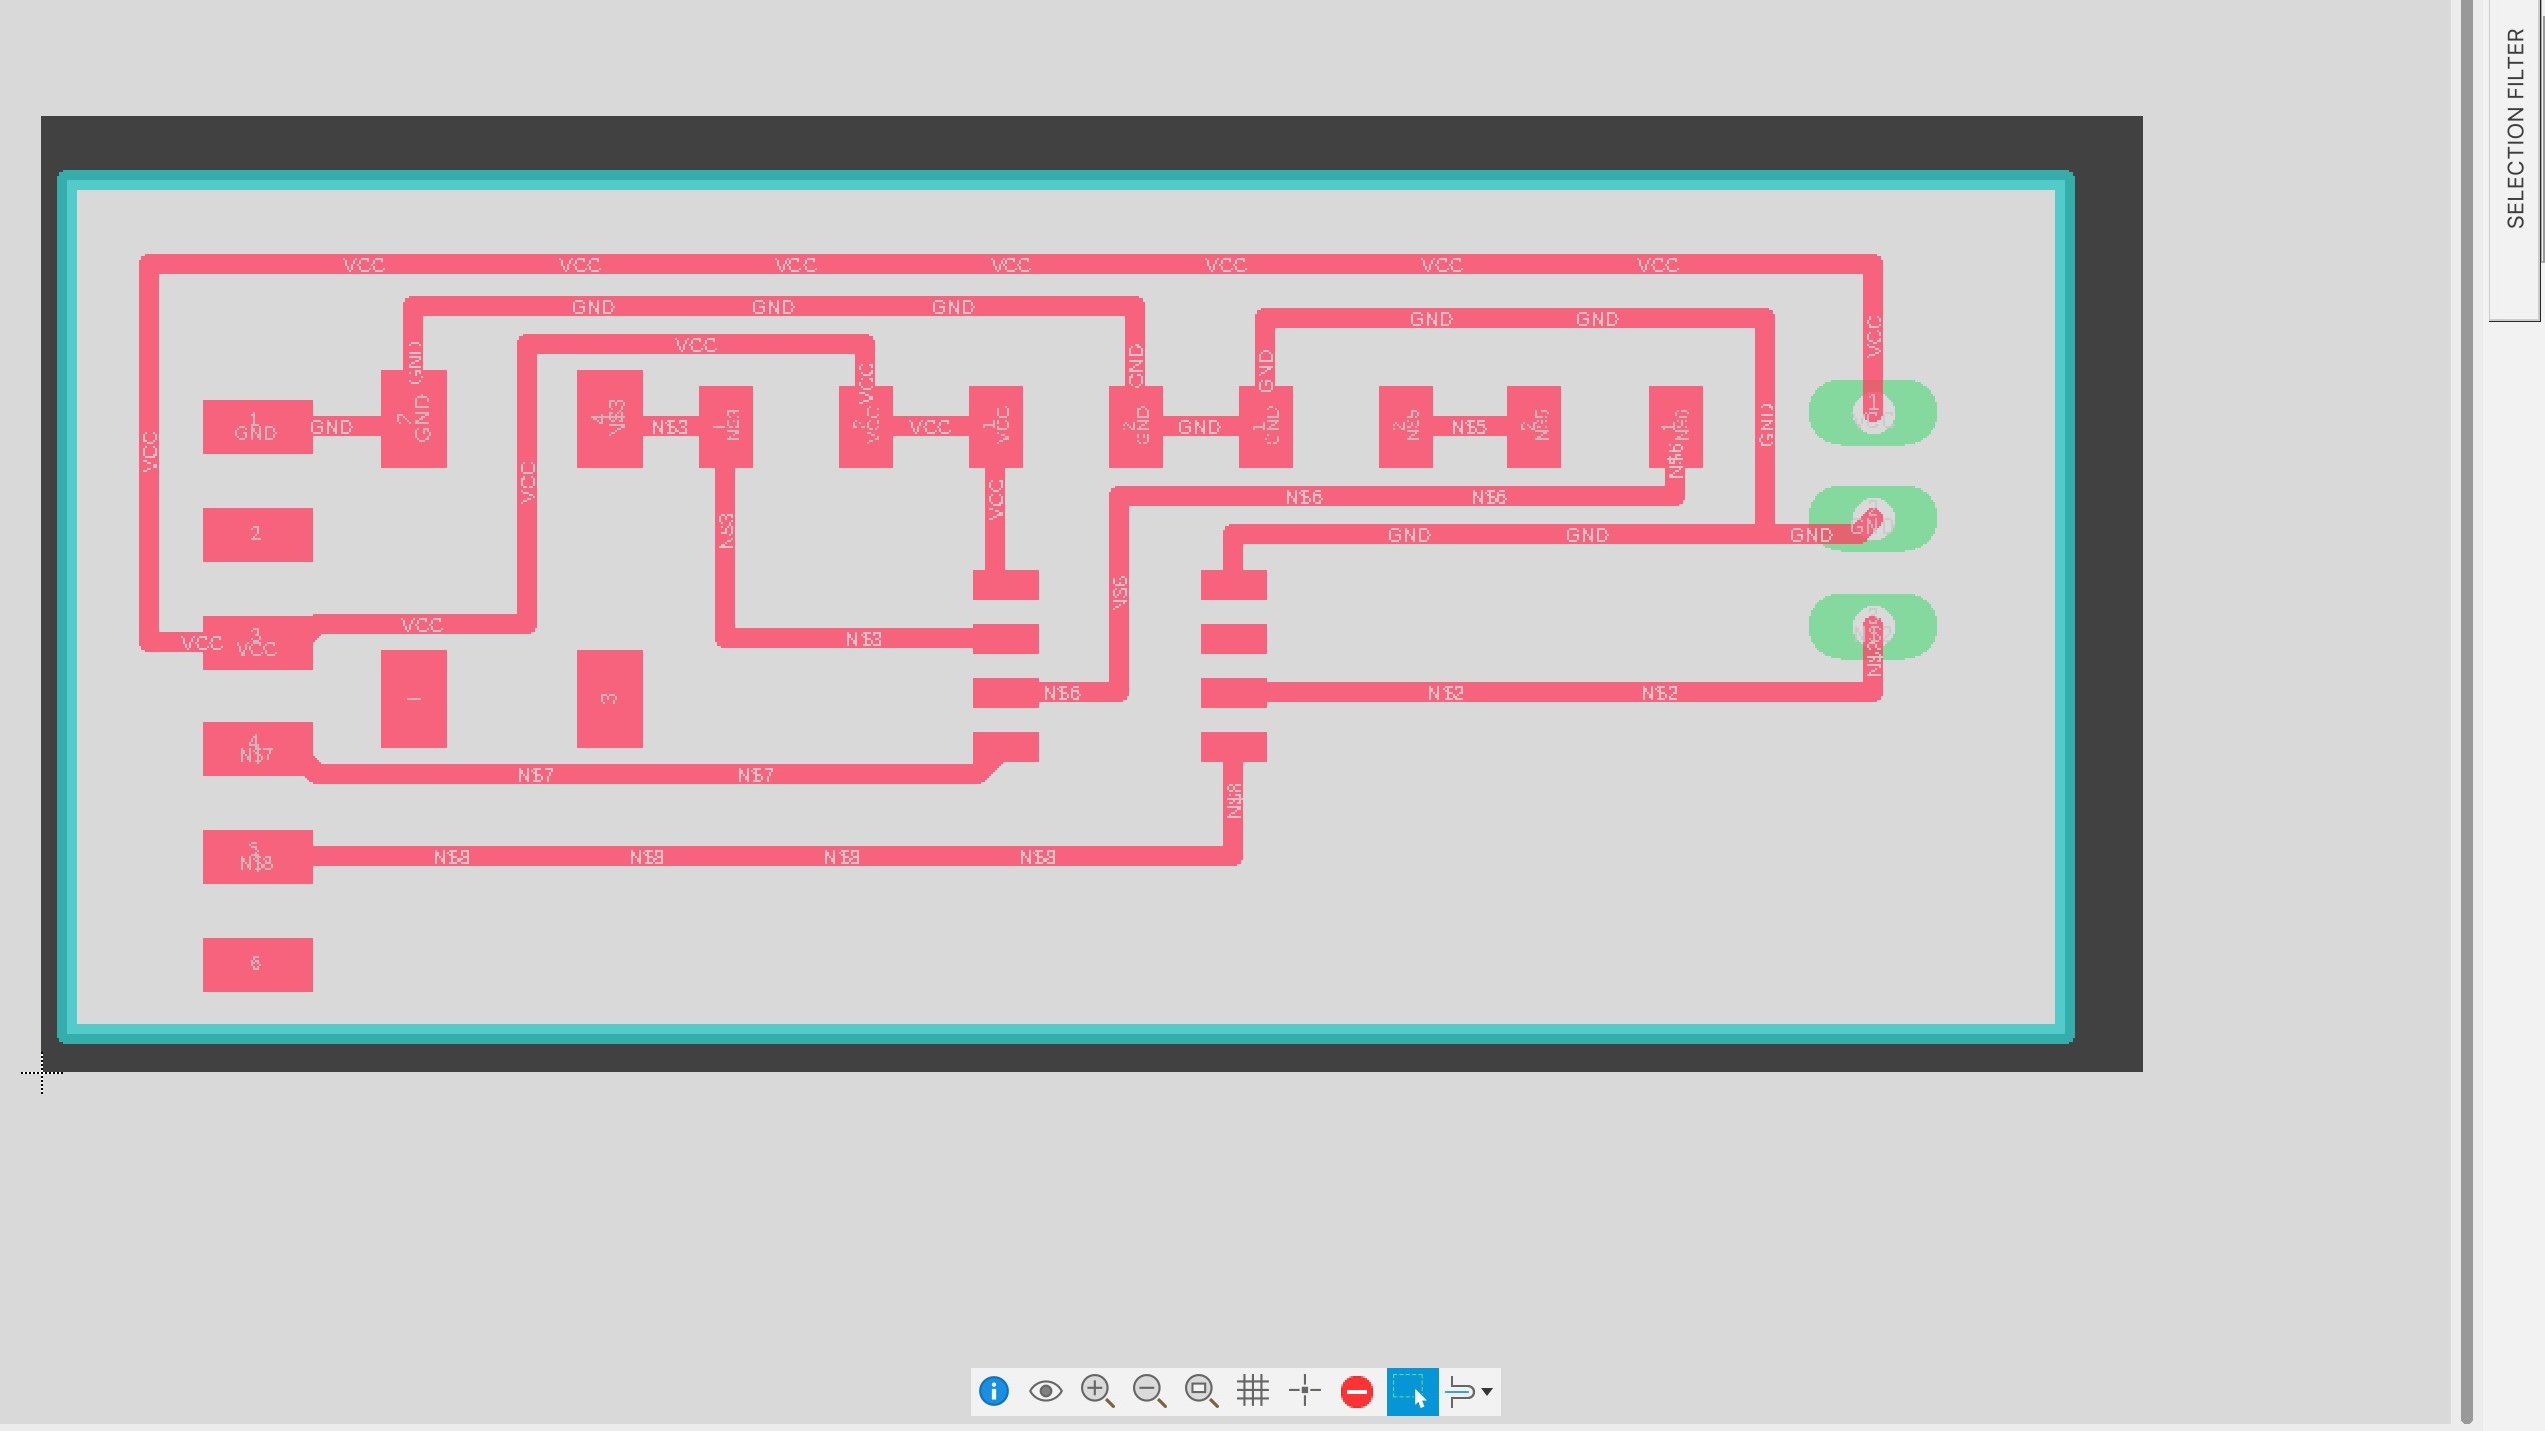Toggle the Show (eye) visibility tool
2545x1431 pixels.
pyautogui.click(x=1045, y=1391)
